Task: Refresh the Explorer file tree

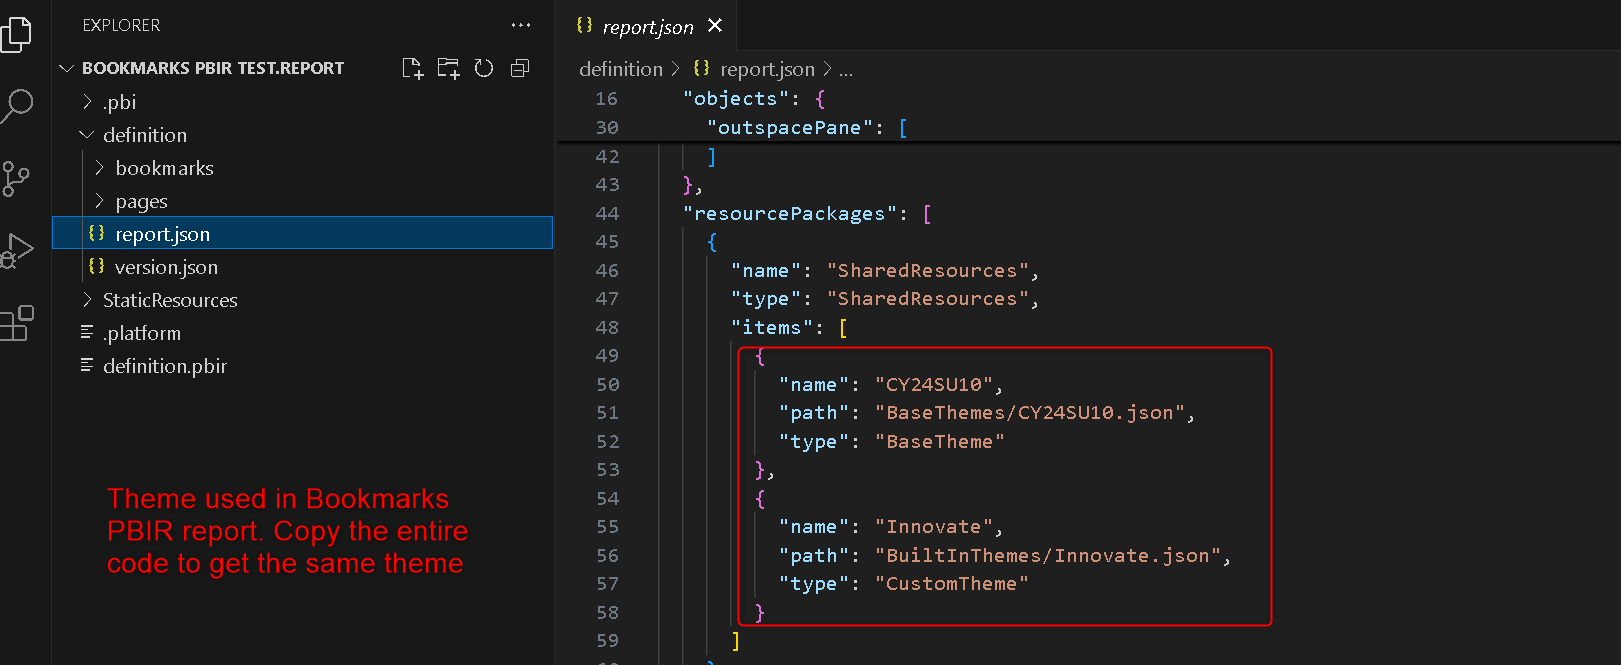Action: point(484,68)
